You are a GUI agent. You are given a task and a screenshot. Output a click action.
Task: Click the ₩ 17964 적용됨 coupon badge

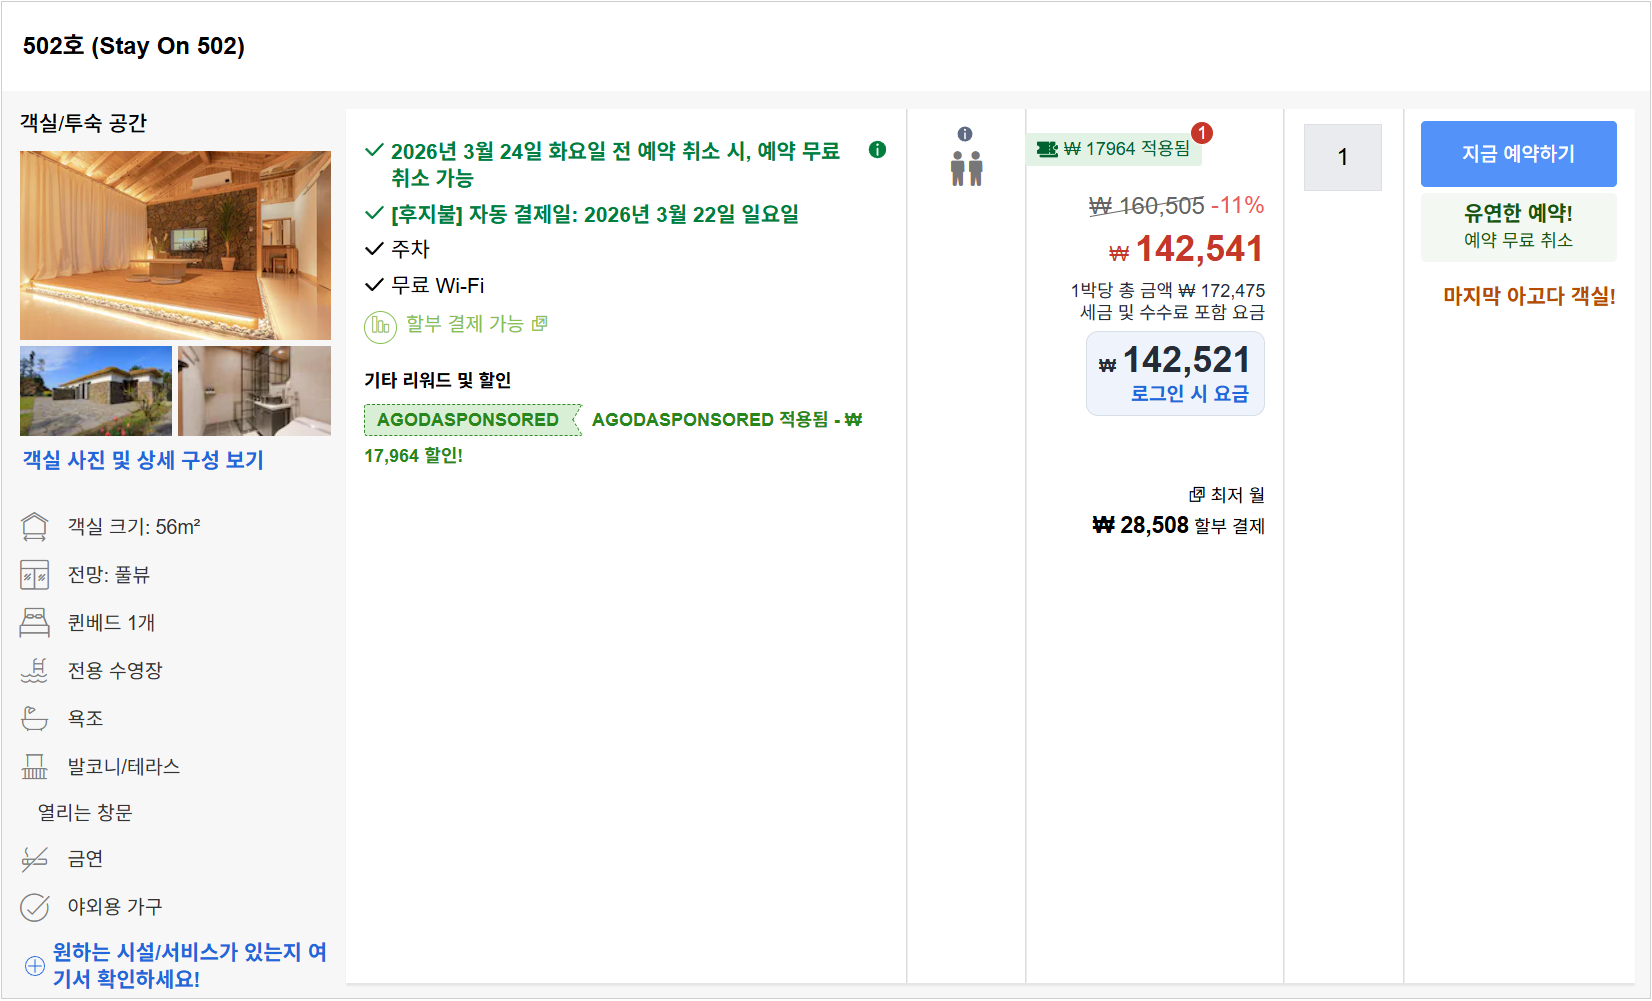click(1114, 149)
